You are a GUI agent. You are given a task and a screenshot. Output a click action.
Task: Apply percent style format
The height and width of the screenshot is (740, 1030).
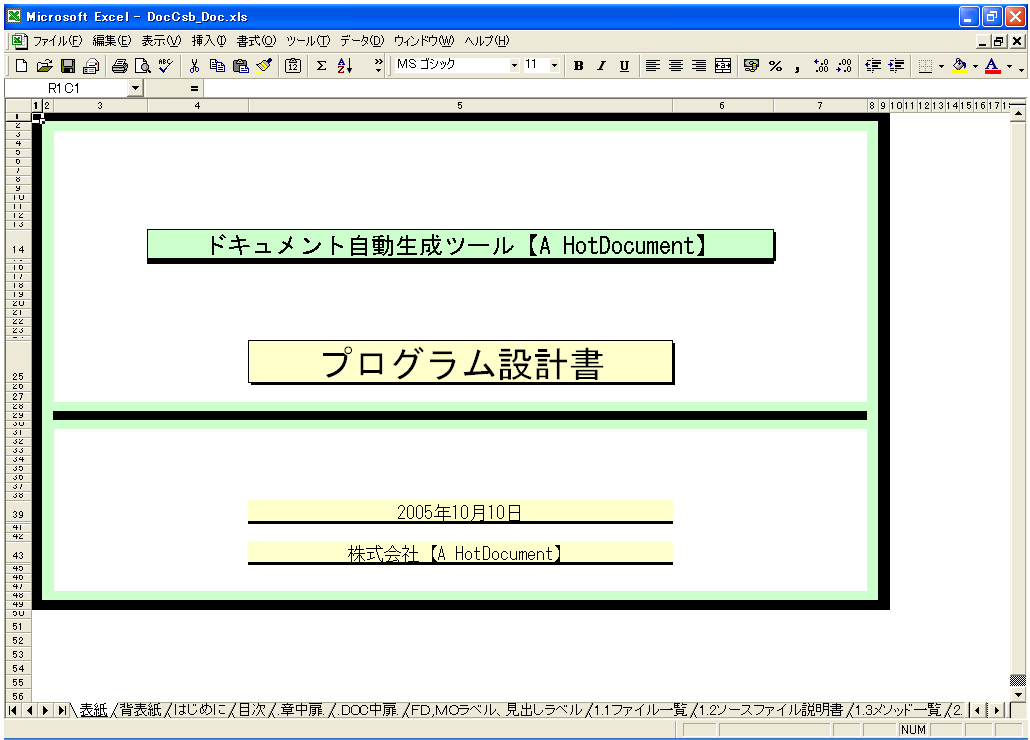(775, 66)
